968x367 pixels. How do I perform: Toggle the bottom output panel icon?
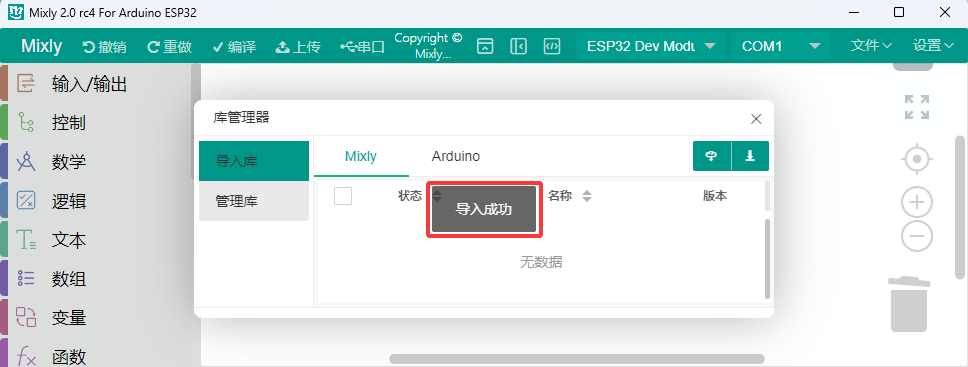tap(485, 46)
